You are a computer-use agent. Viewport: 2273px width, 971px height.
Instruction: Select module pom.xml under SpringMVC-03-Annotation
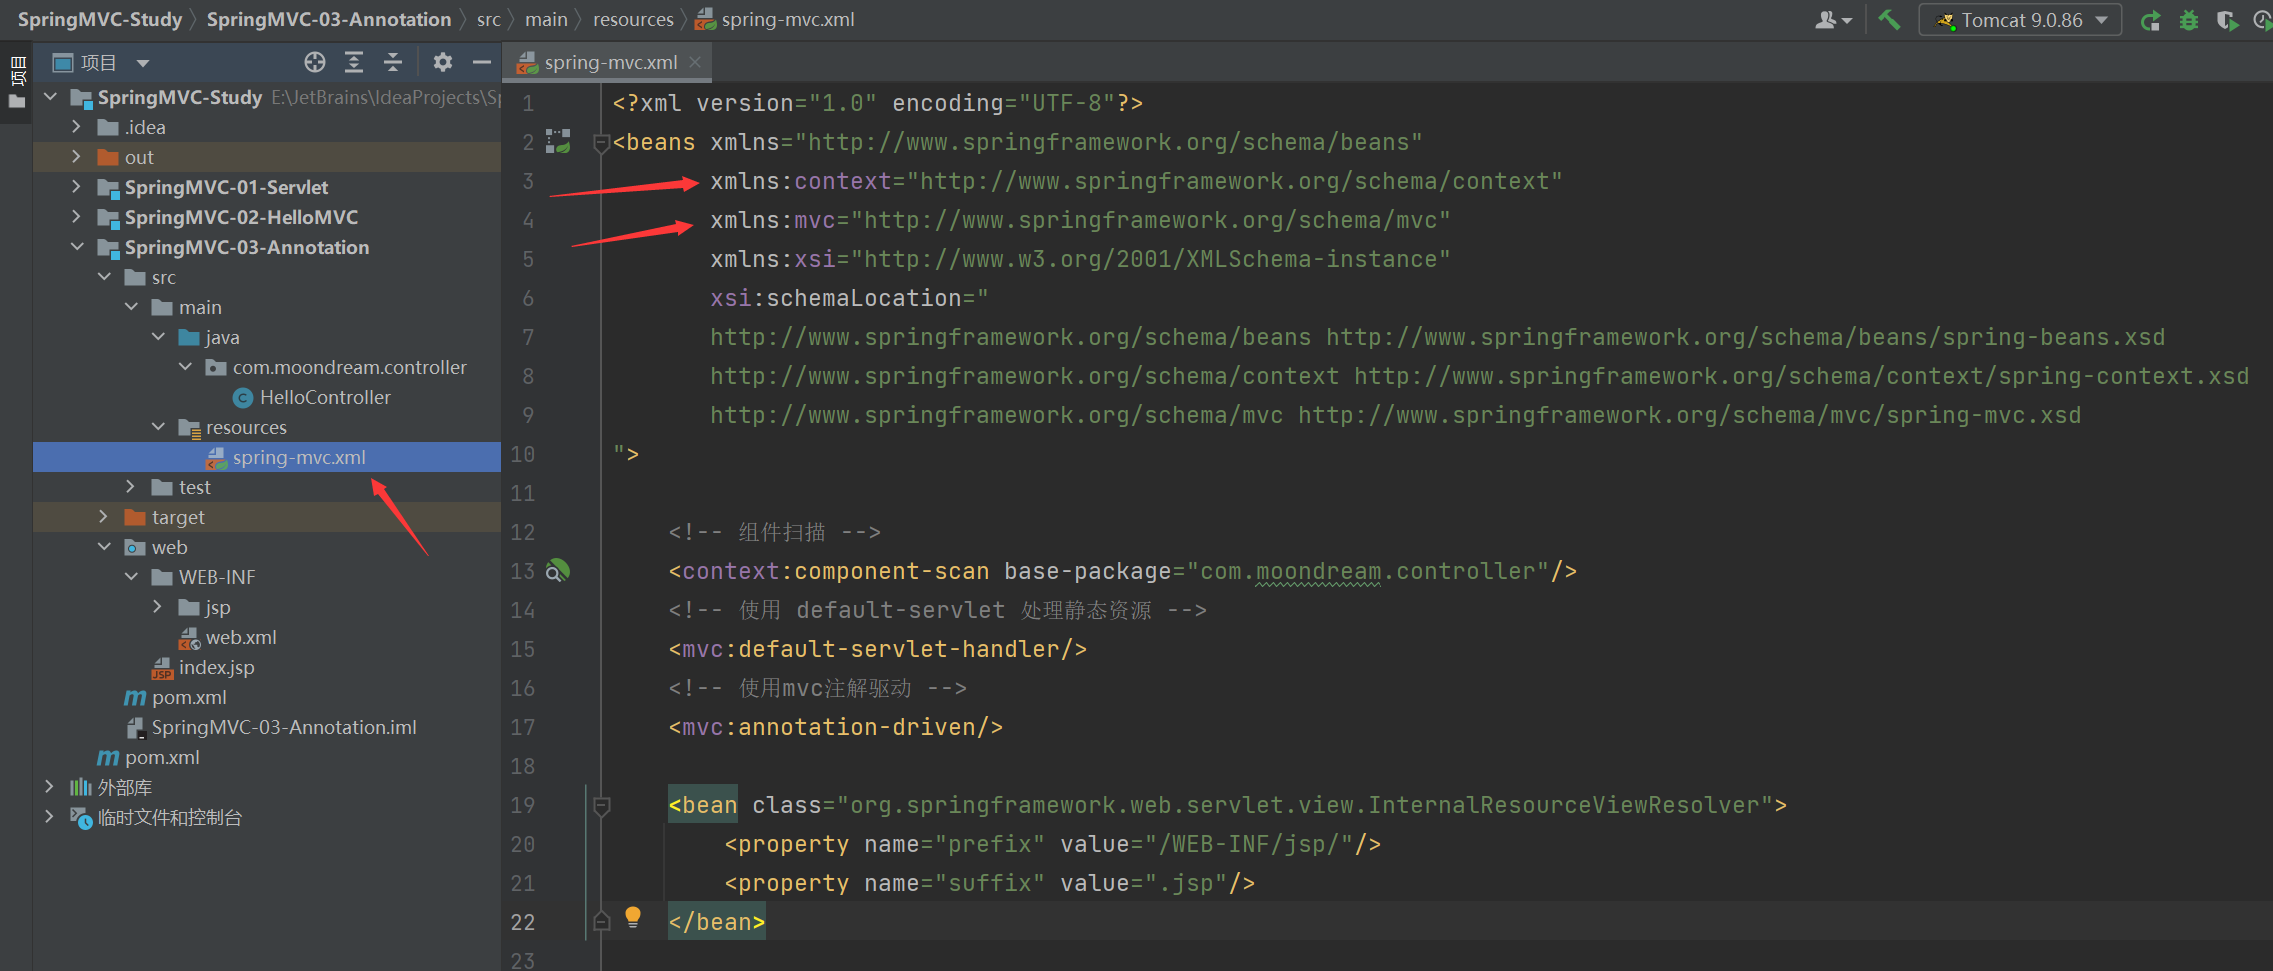[x=188, y=697]
